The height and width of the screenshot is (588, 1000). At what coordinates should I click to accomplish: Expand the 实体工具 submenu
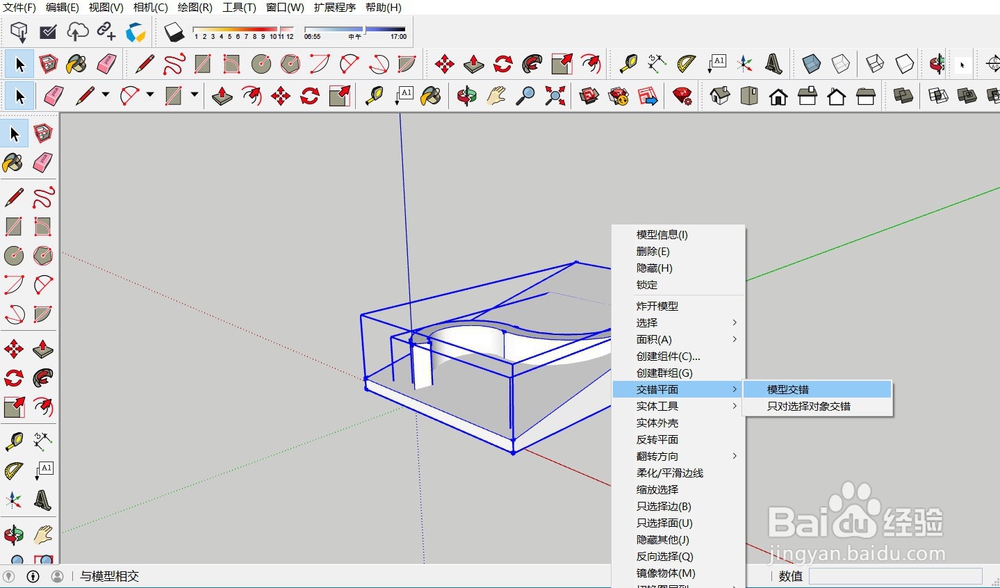point(679,406)
